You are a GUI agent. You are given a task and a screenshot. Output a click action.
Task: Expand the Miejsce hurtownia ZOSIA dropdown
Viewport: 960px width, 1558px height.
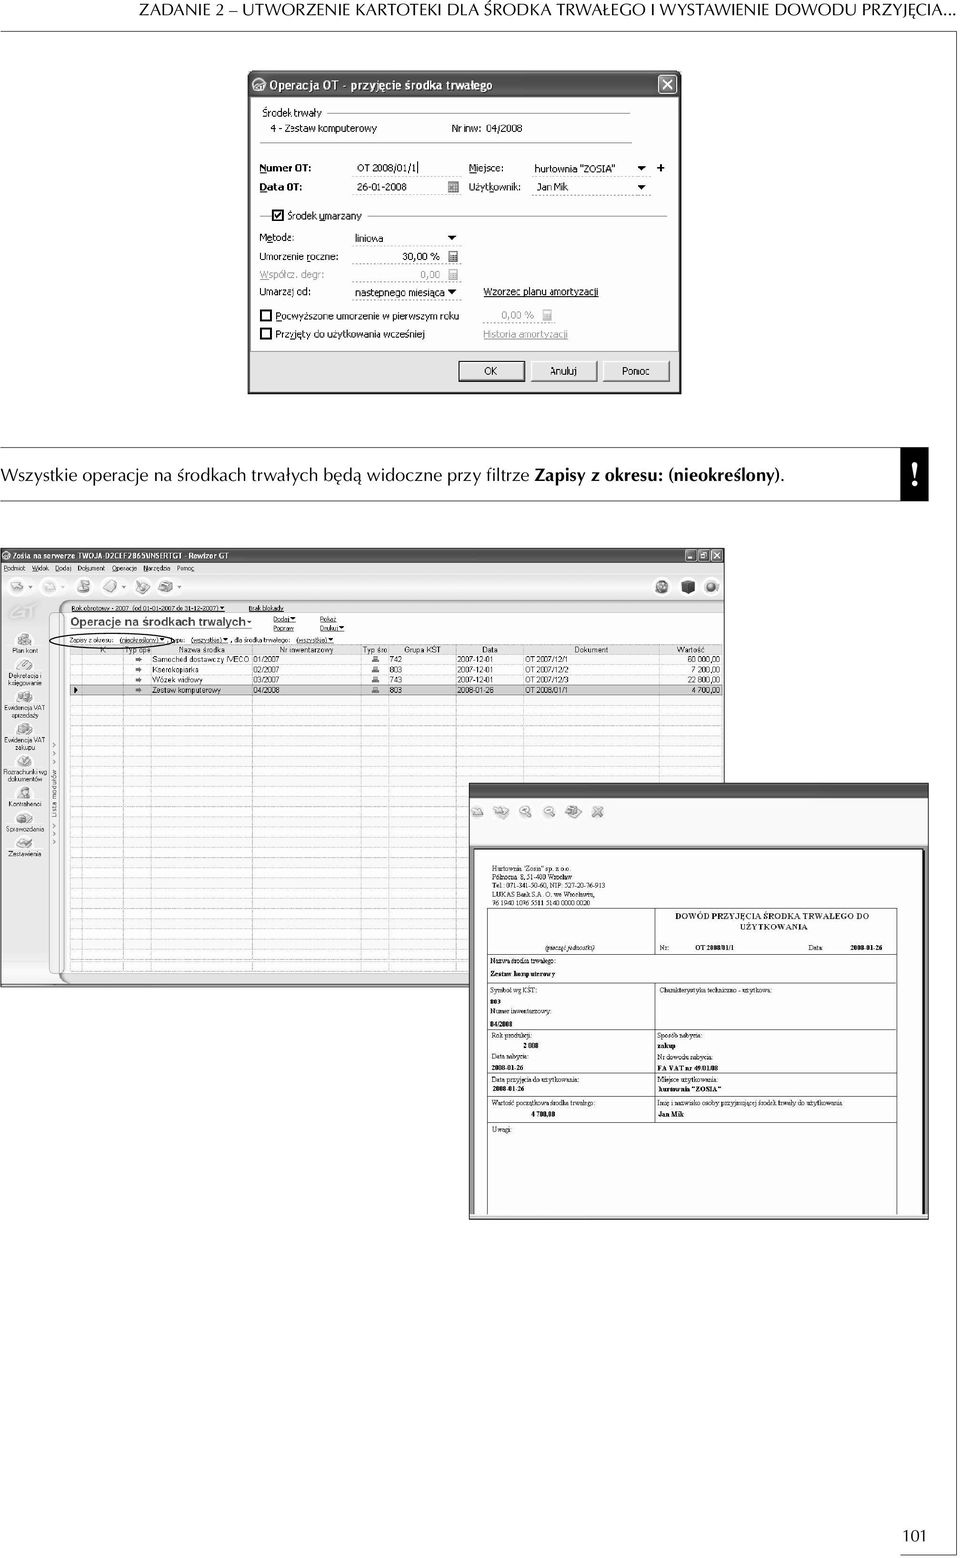click(642, 168)
